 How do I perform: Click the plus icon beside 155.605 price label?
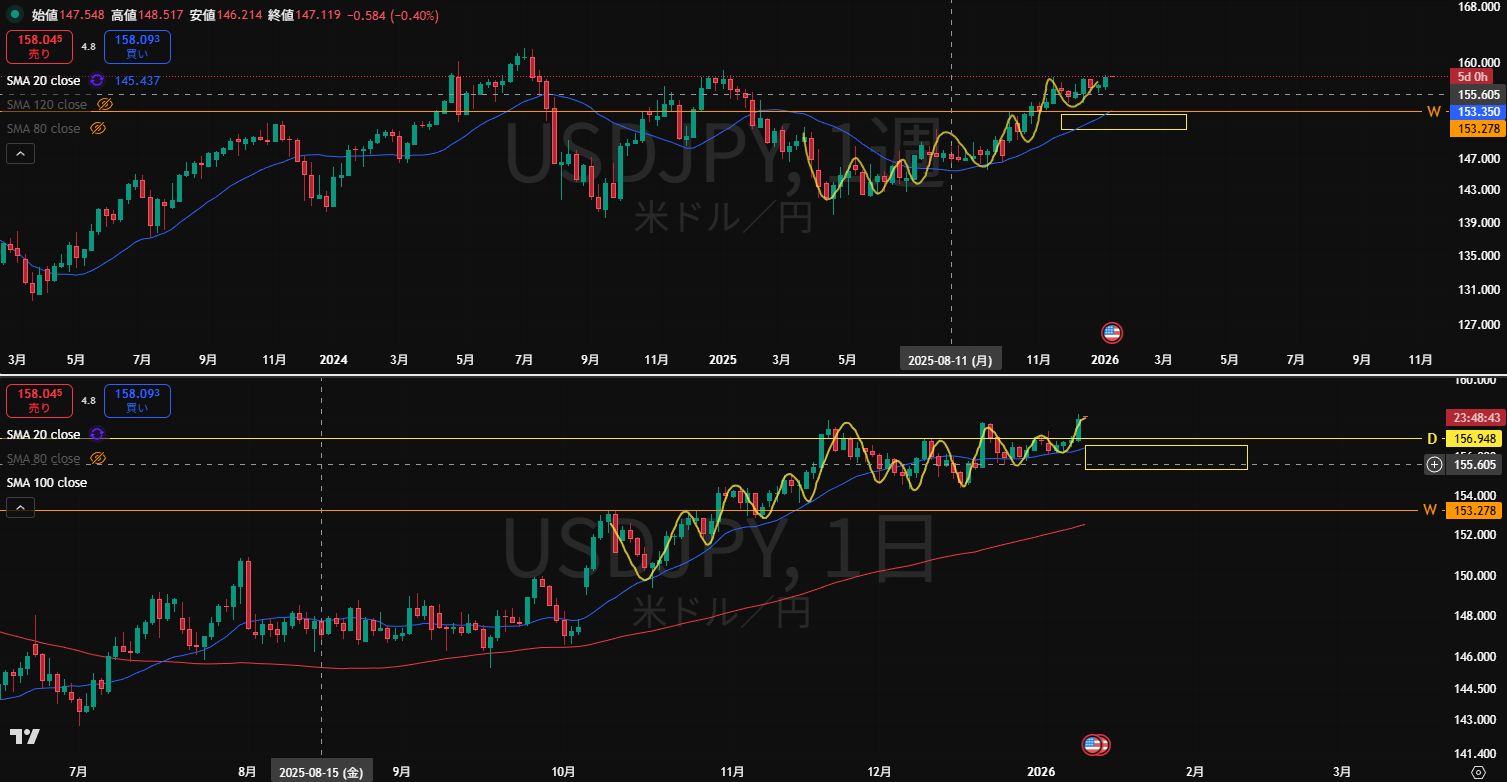(x=1434, y=464)
